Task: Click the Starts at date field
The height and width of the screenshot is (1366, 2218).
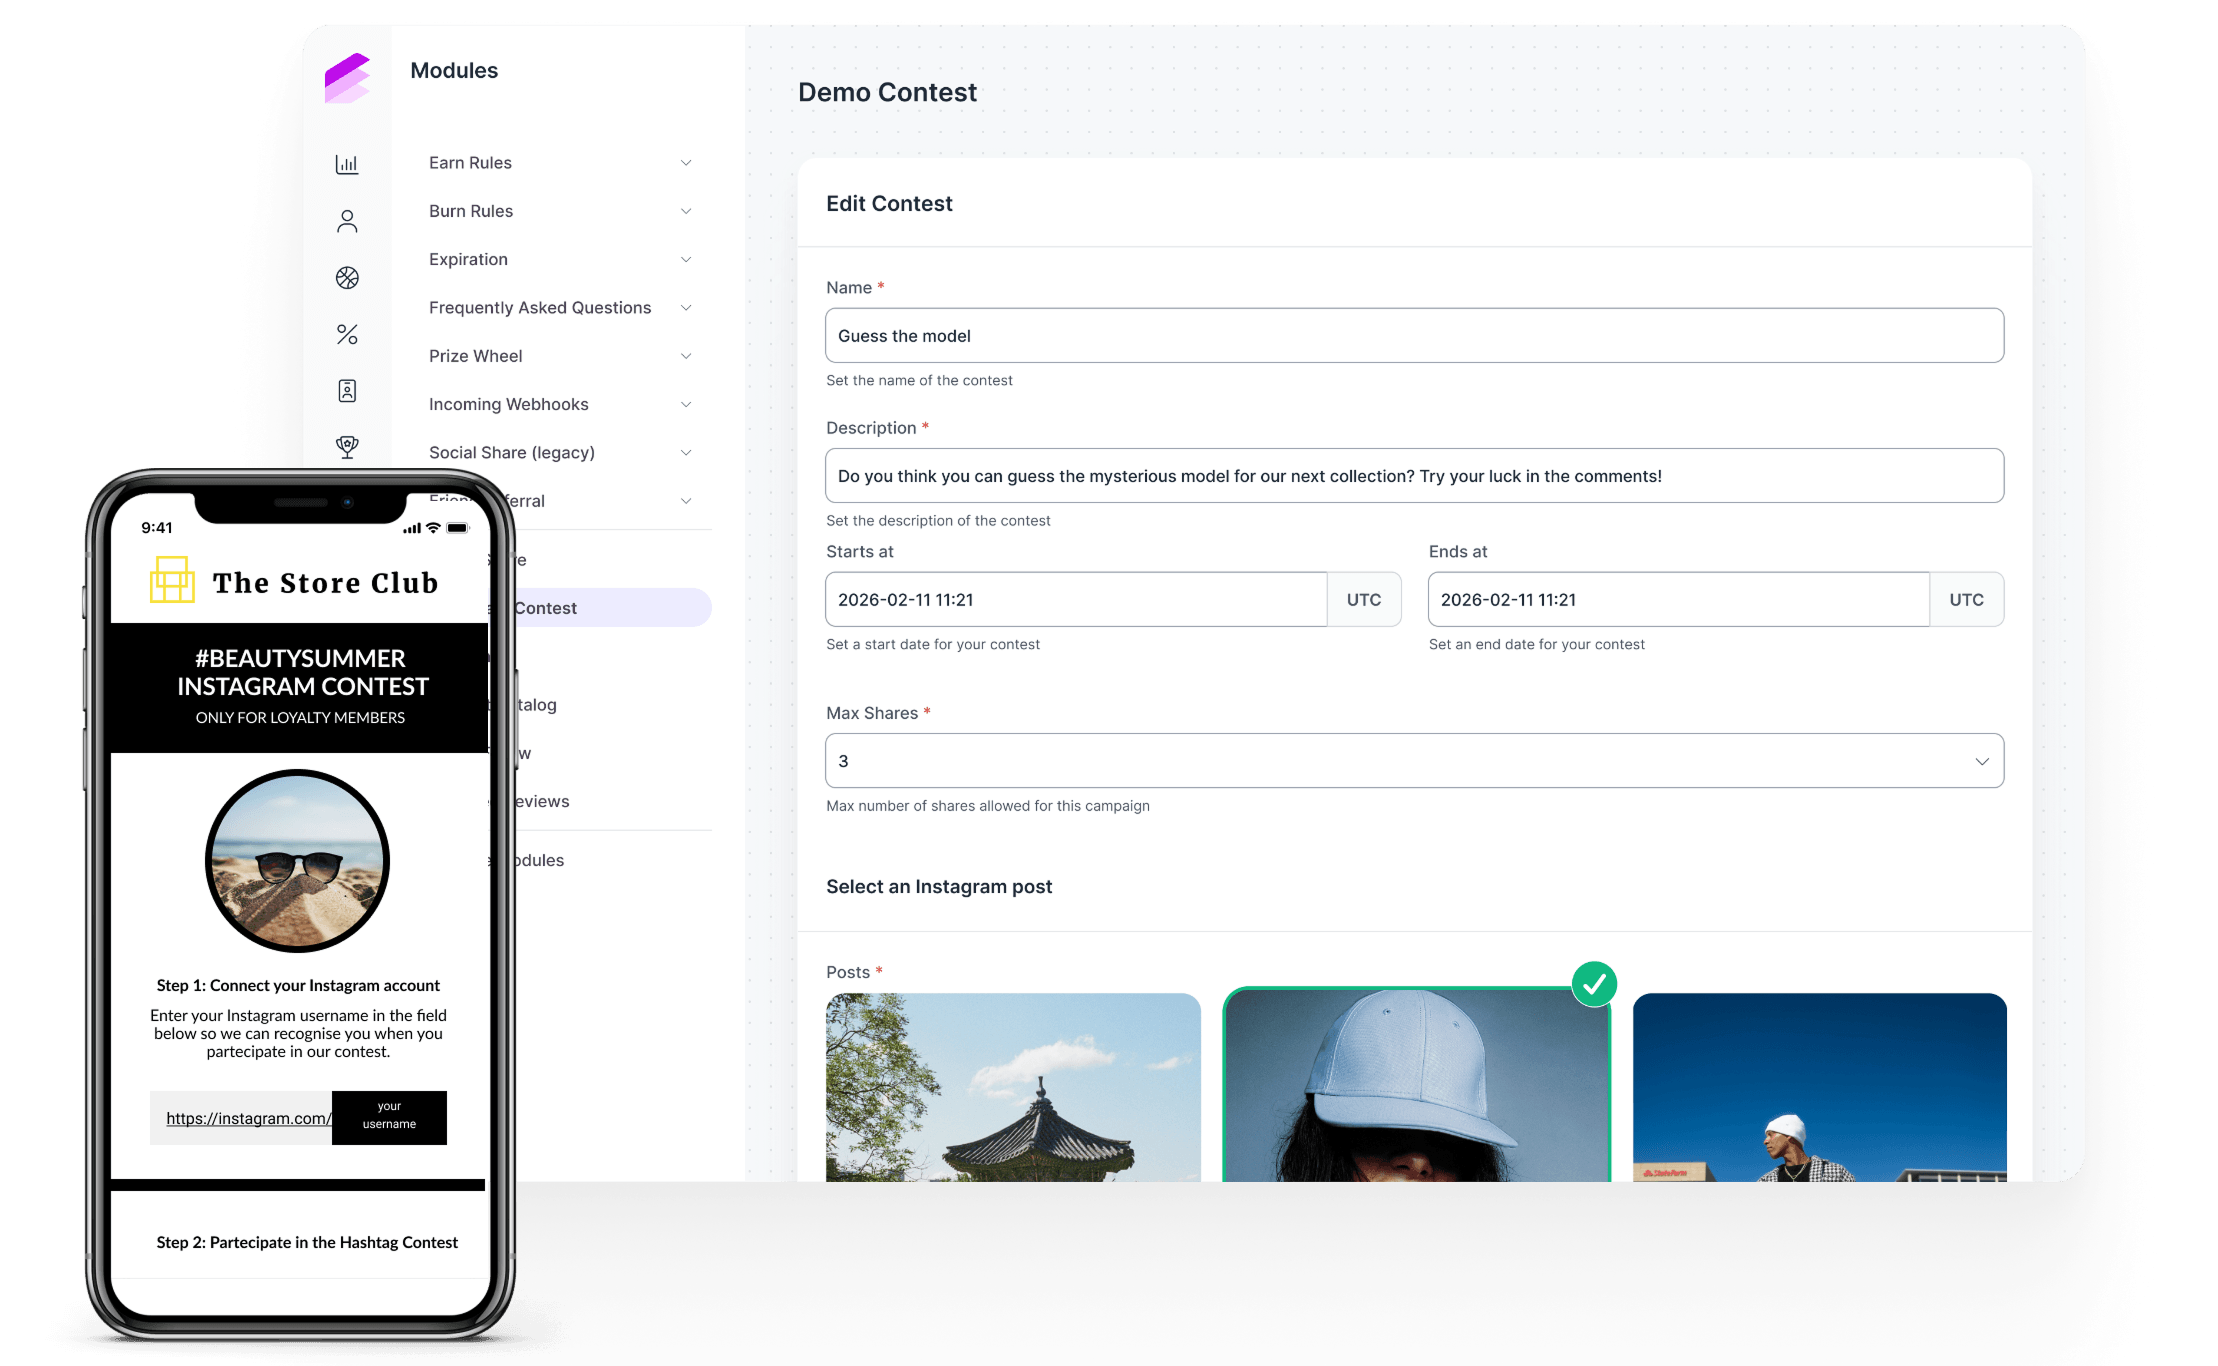Action: [1076, 600]
